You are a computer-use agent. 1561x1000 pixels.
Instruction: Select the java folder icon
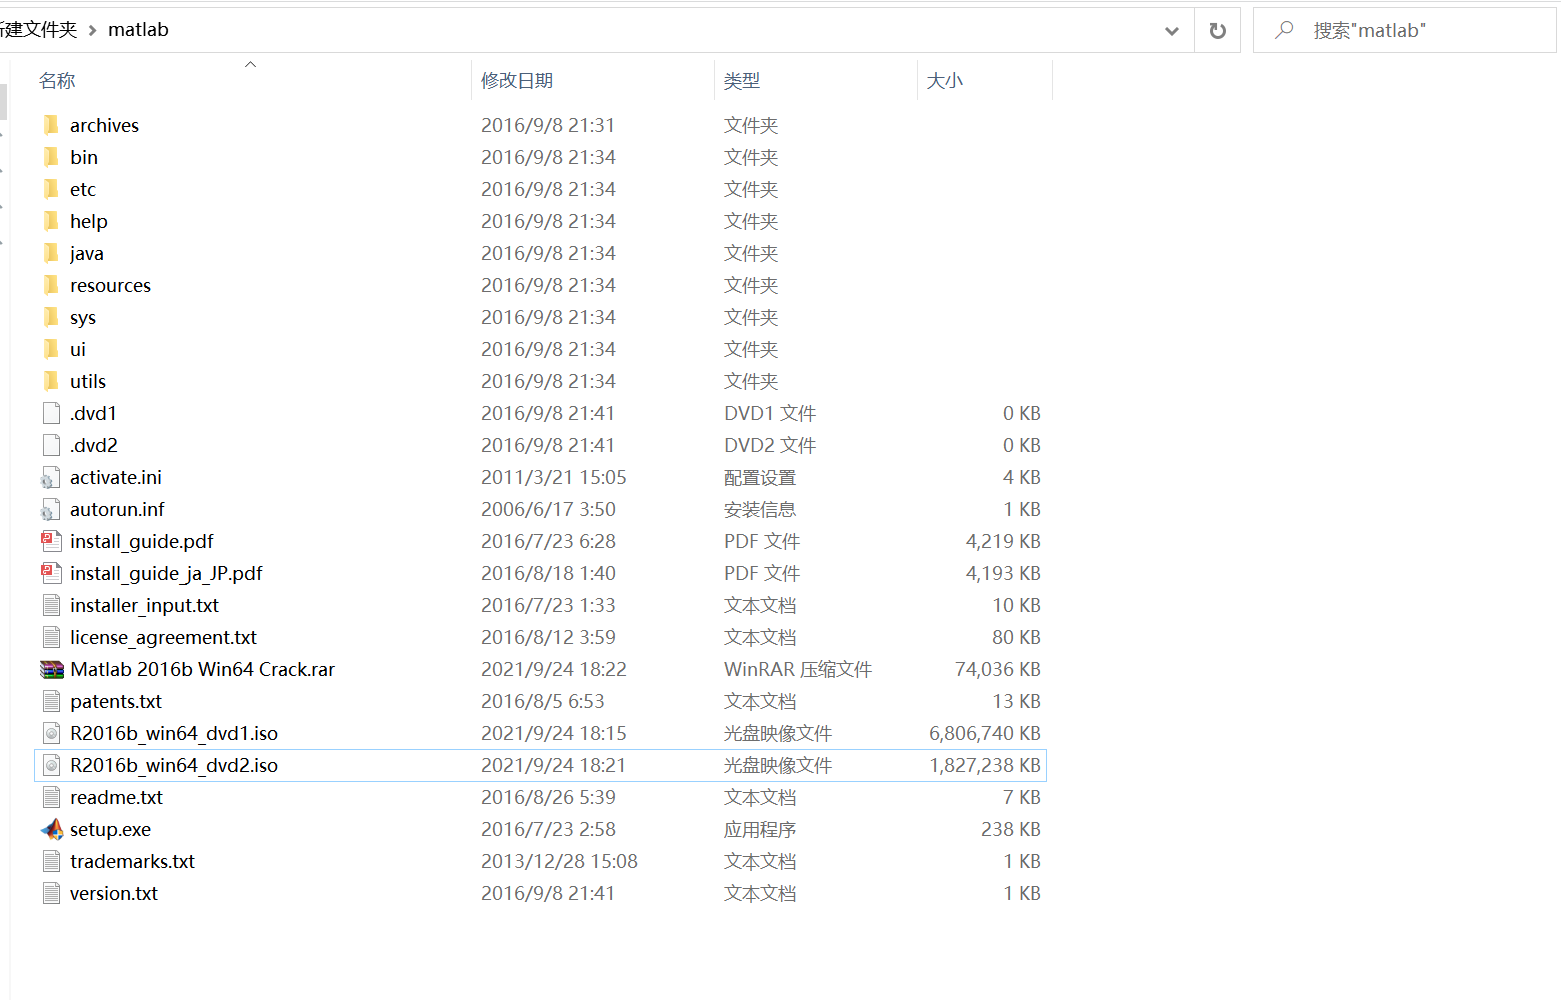point(51,253)
